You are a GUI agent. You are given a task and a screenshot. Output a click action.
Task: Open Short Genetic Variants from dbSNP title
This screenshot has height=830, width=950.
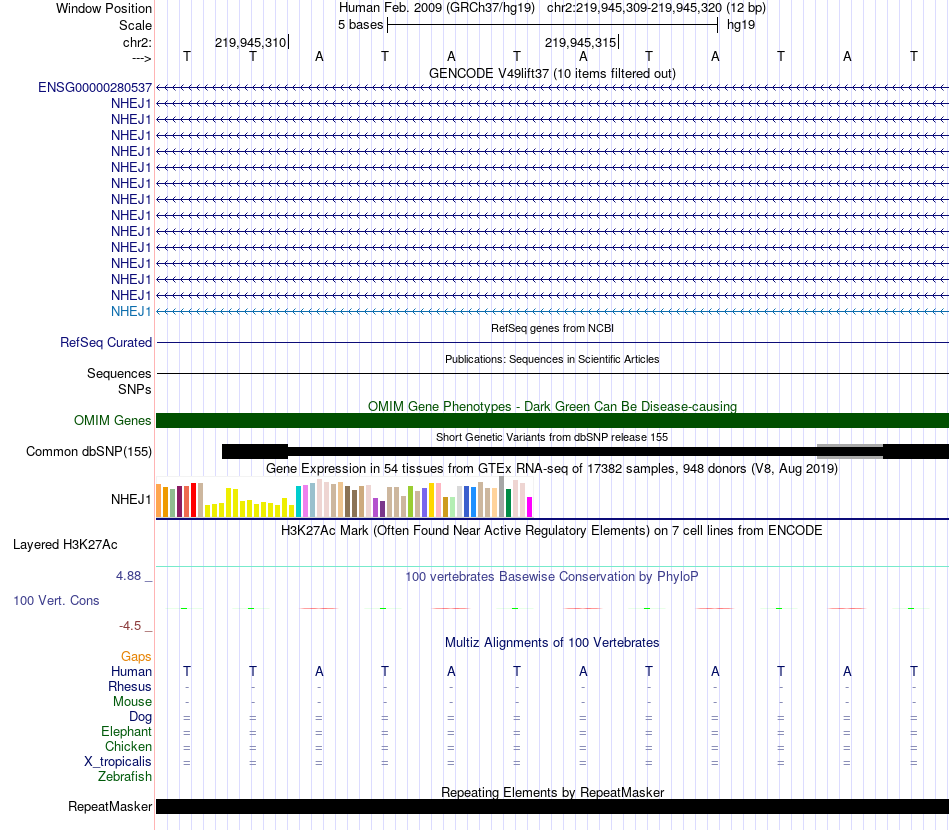(552, 437)
